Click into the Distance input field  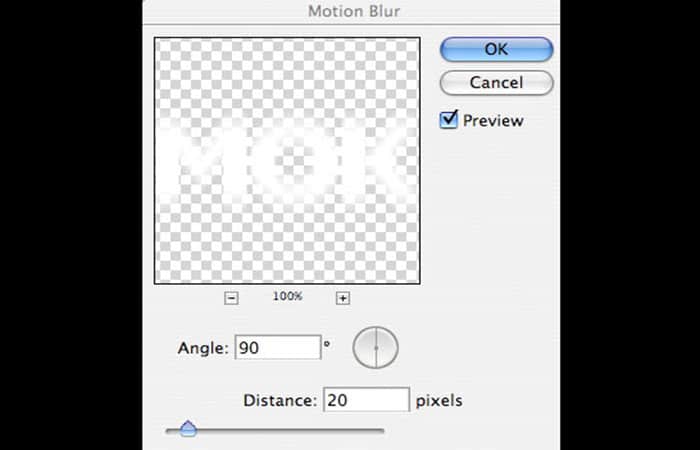366,400
